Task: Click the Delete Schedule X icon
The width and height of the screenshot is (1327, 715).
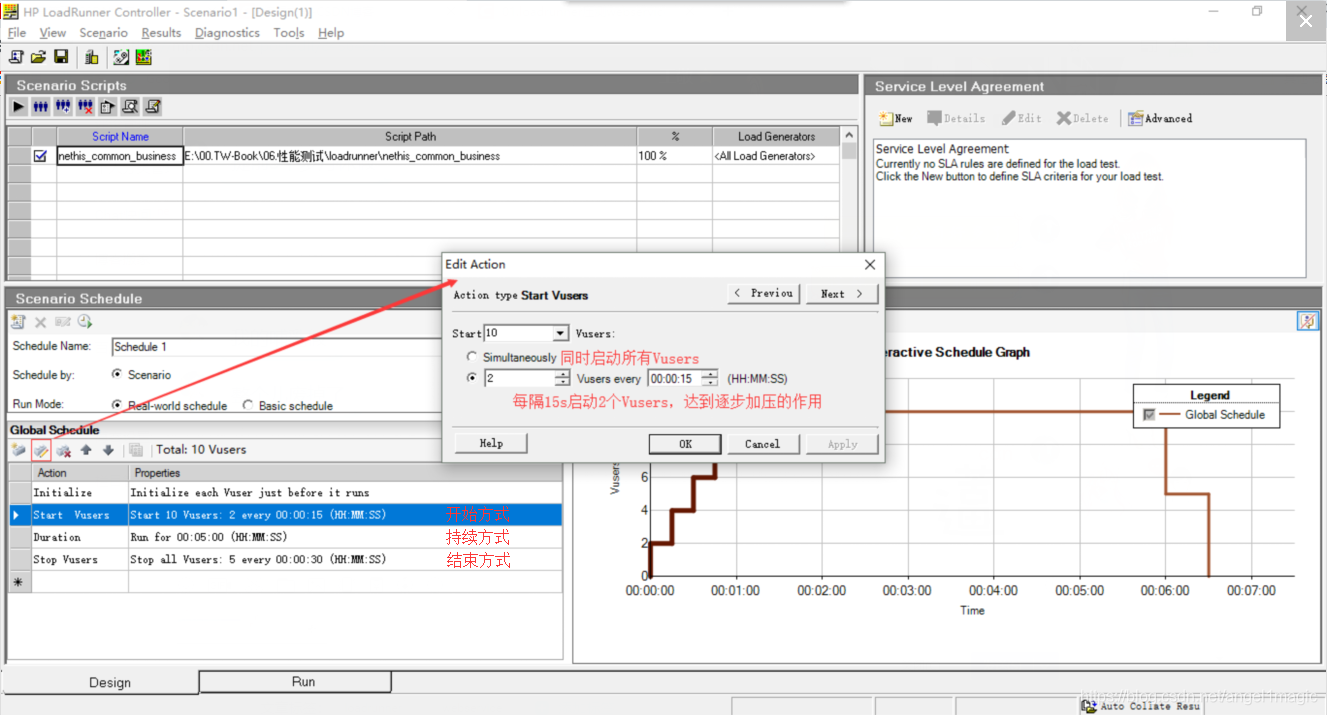Action: [41, 322]
